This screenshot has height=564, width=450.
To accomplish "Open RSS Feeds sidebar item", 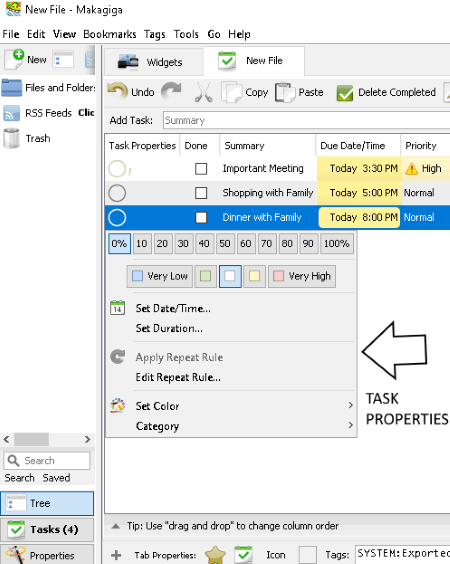I will point(48,113).
